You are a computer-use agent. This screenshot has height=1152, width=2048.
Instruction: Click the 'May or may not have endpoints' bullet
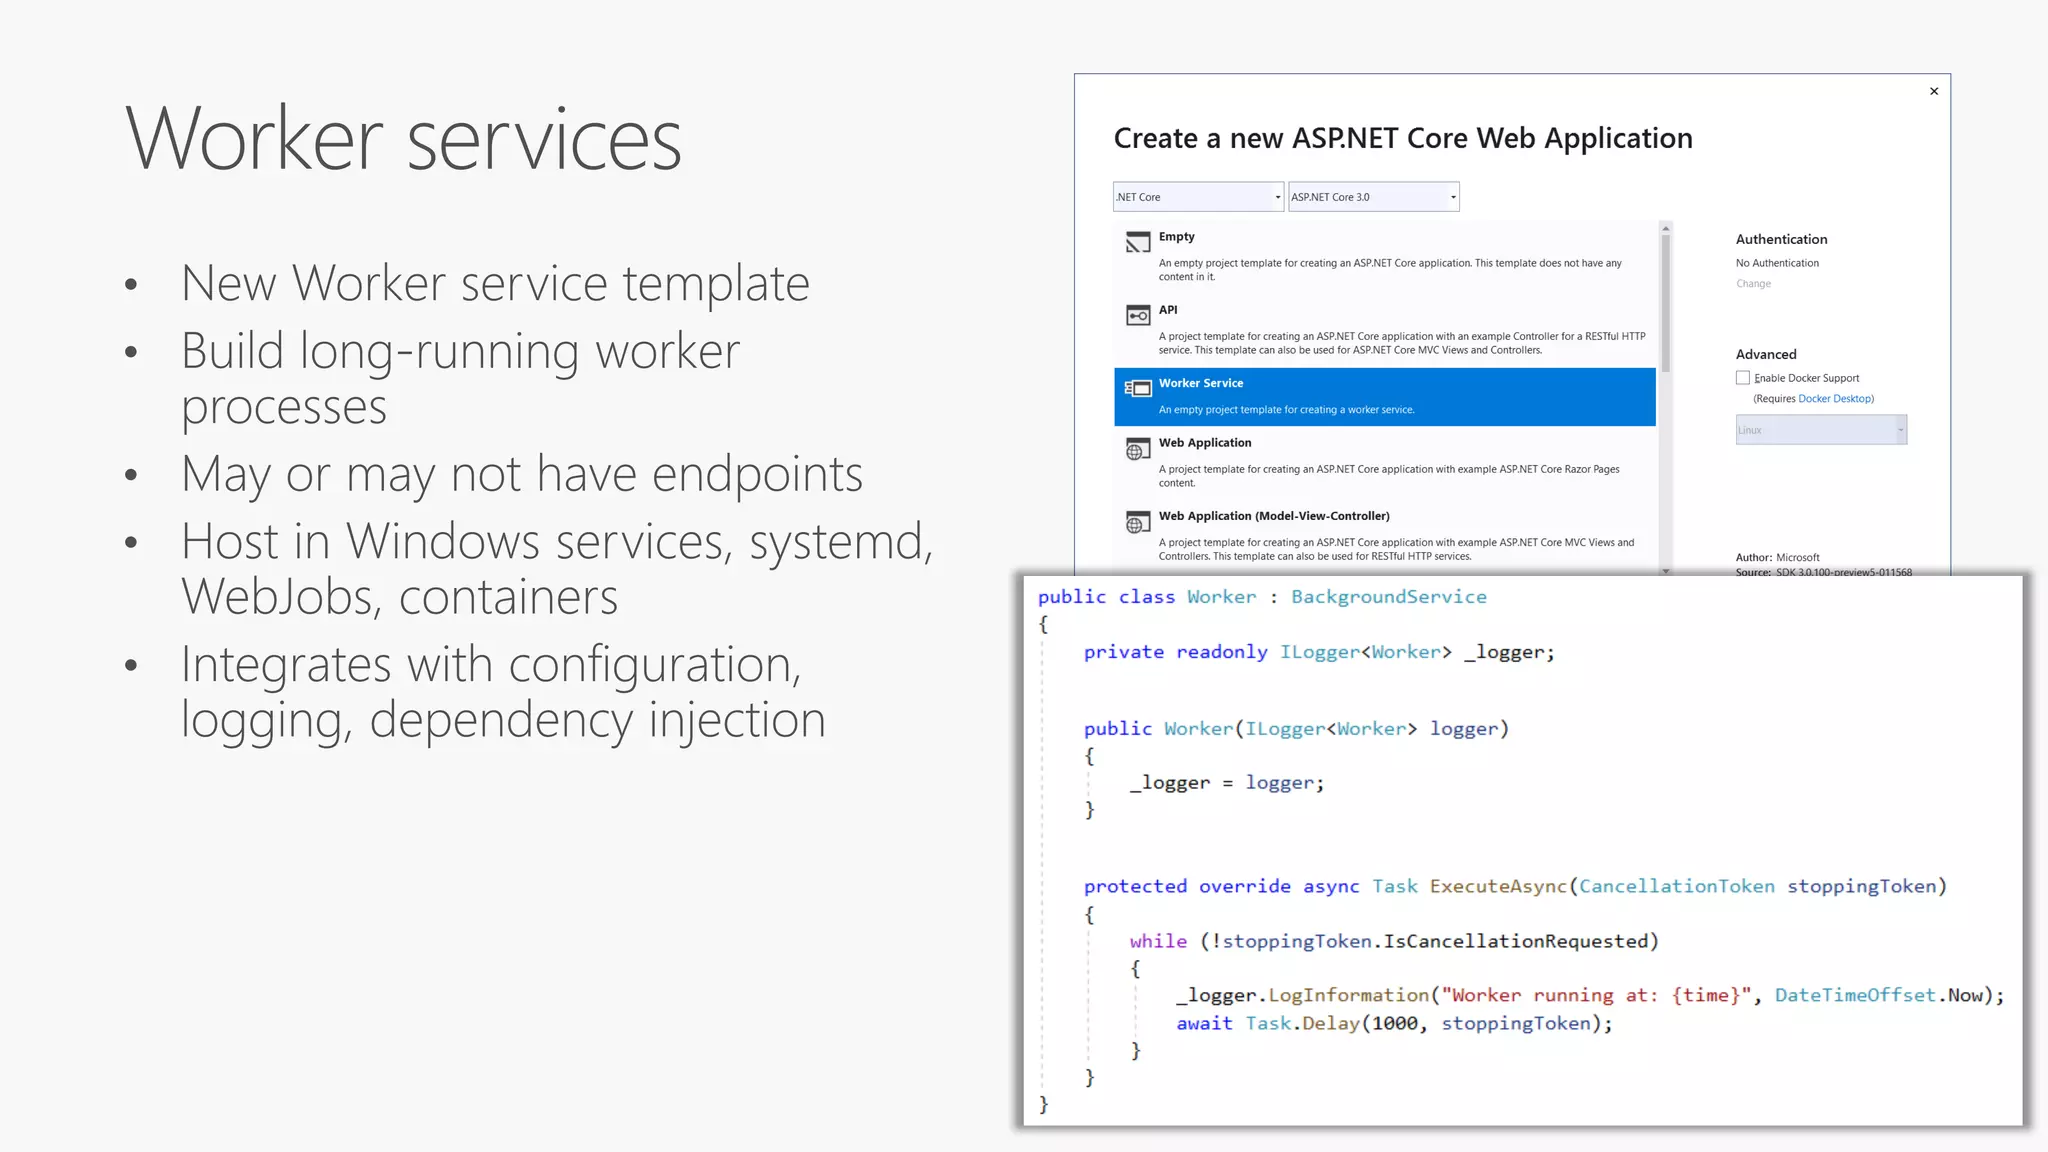tap(521, 474)
